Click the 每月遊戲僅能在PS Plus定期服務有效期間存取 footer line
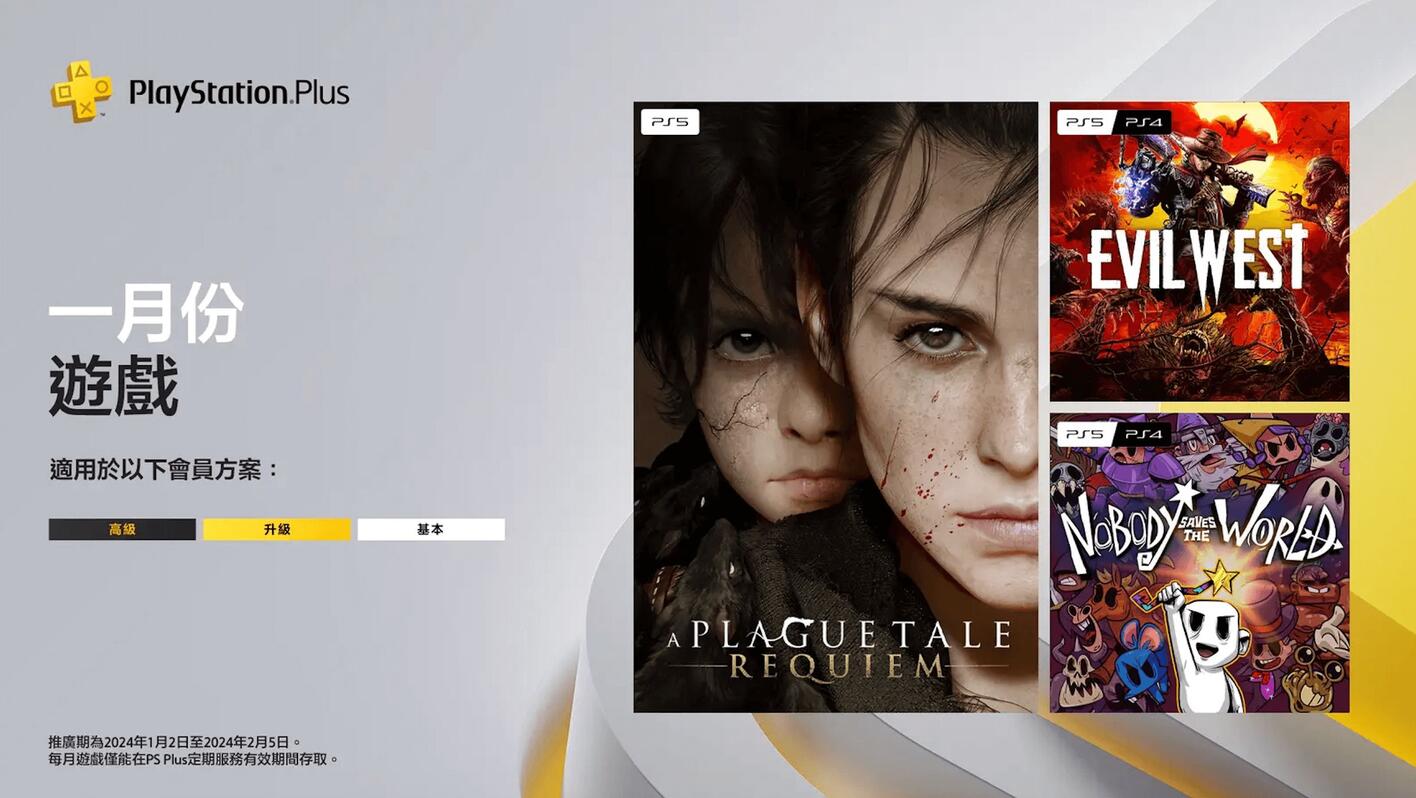This screenshot has width=1416, height=798. click(x=194, y=760)
